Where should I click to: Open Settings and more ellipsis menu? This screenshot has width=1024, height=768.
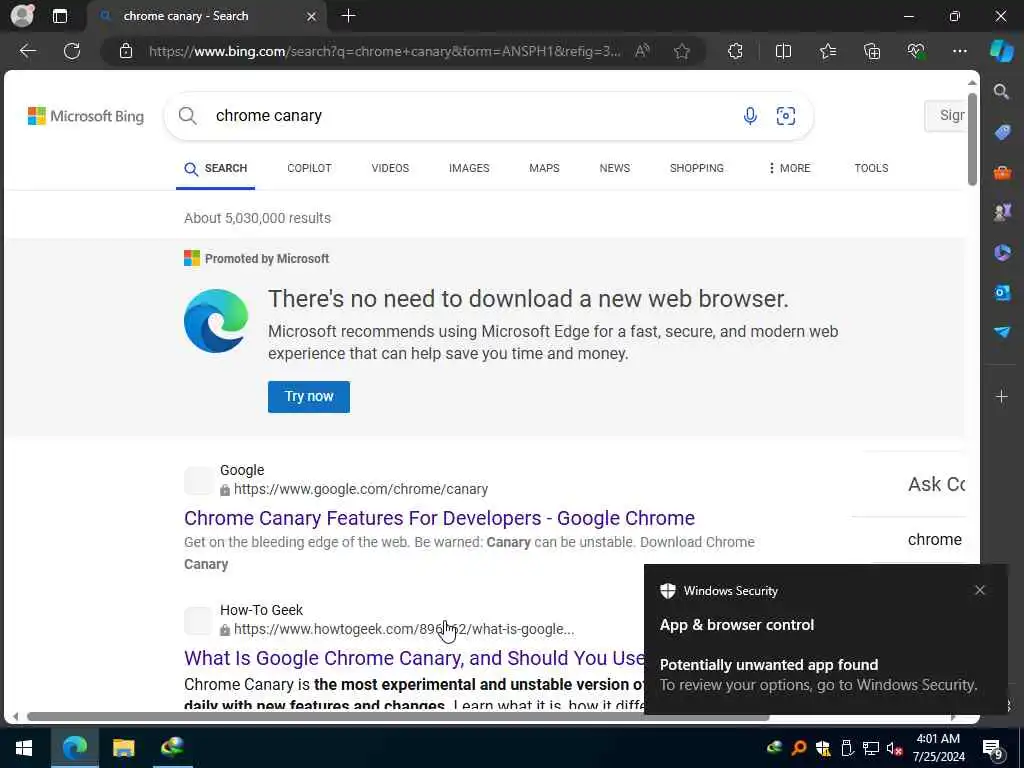(959, 51)
